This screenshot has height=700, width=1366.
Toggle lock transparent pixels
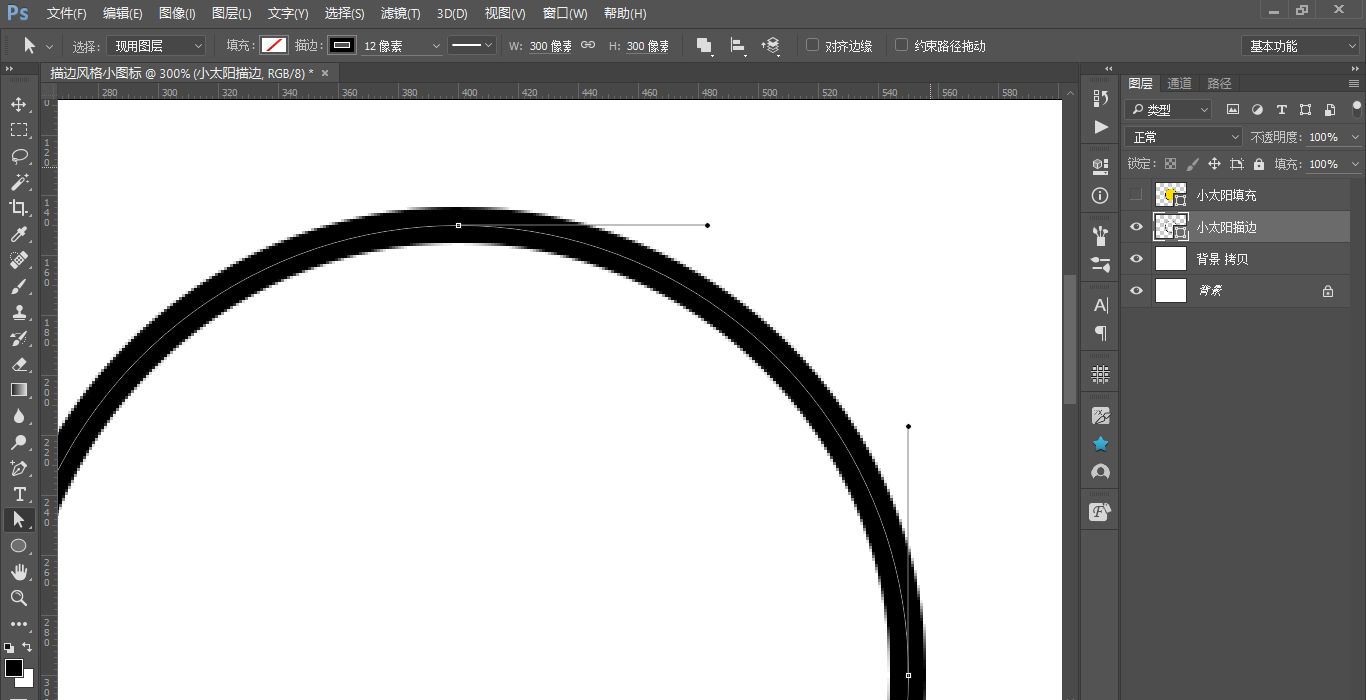pos(1170,164)
